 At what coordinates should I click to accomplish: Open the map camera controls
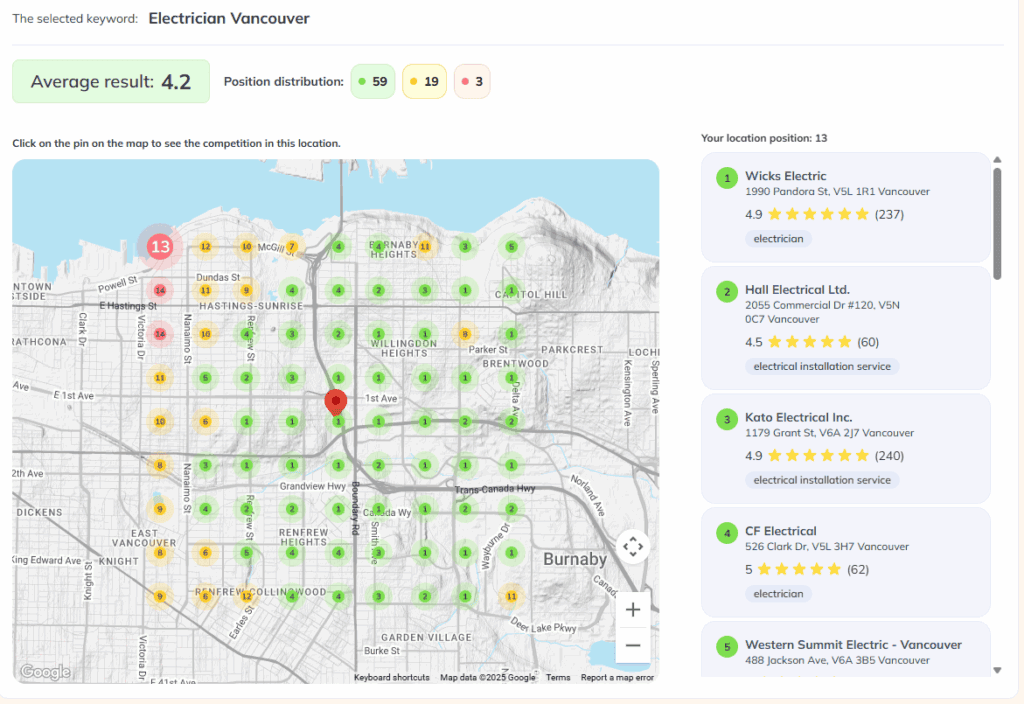click(x=633, y=547)
